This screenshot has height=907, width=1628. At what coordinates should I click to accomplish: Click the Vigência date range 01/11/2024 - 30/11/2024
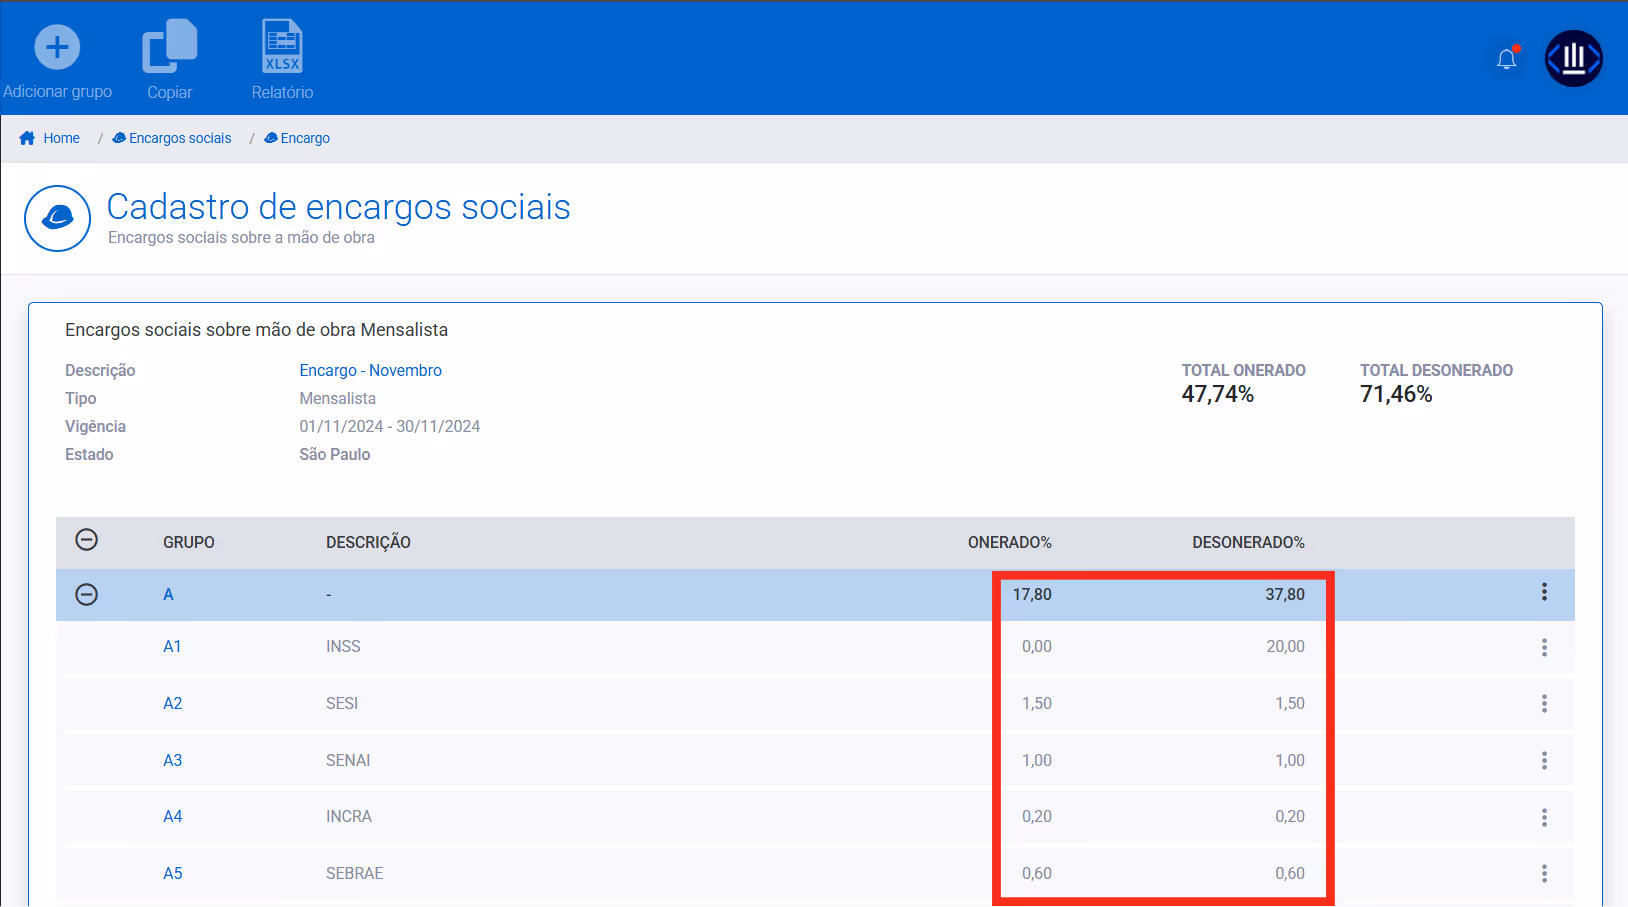[x=389, y=426]
